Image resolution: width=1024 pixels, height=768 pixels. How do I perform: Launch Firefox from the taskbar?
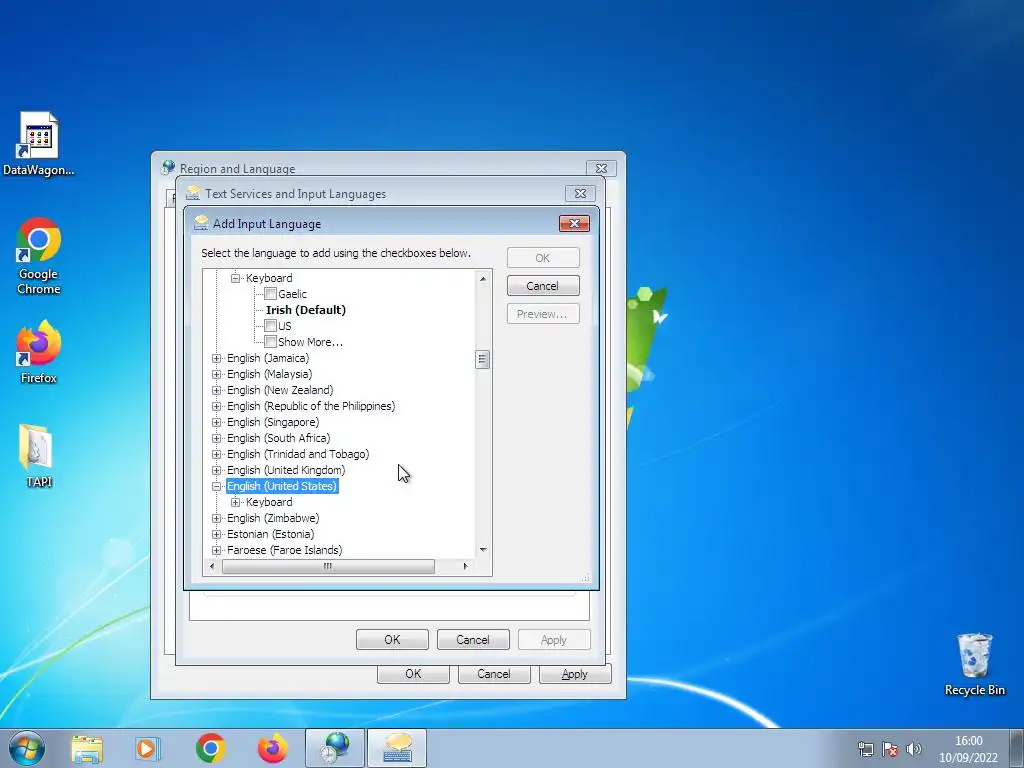272,748
